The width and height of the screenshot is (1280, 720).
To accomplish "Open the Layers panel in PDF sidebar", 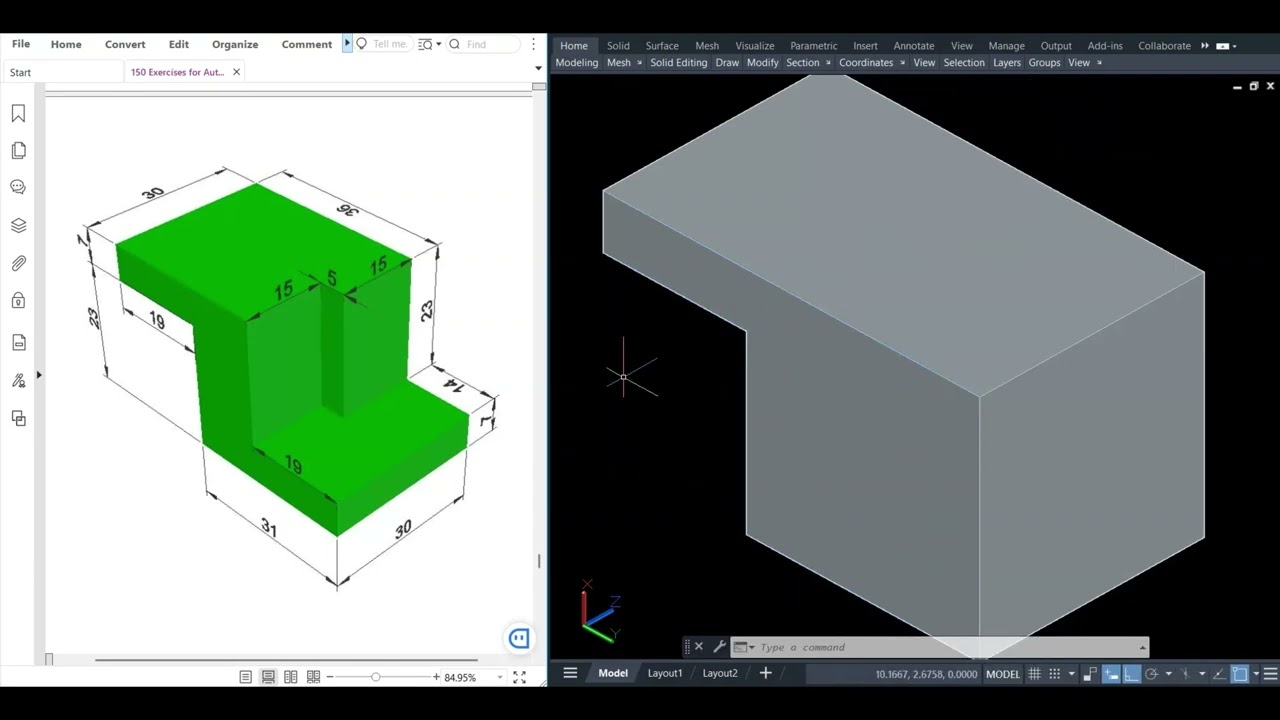I will click(18, 225).
